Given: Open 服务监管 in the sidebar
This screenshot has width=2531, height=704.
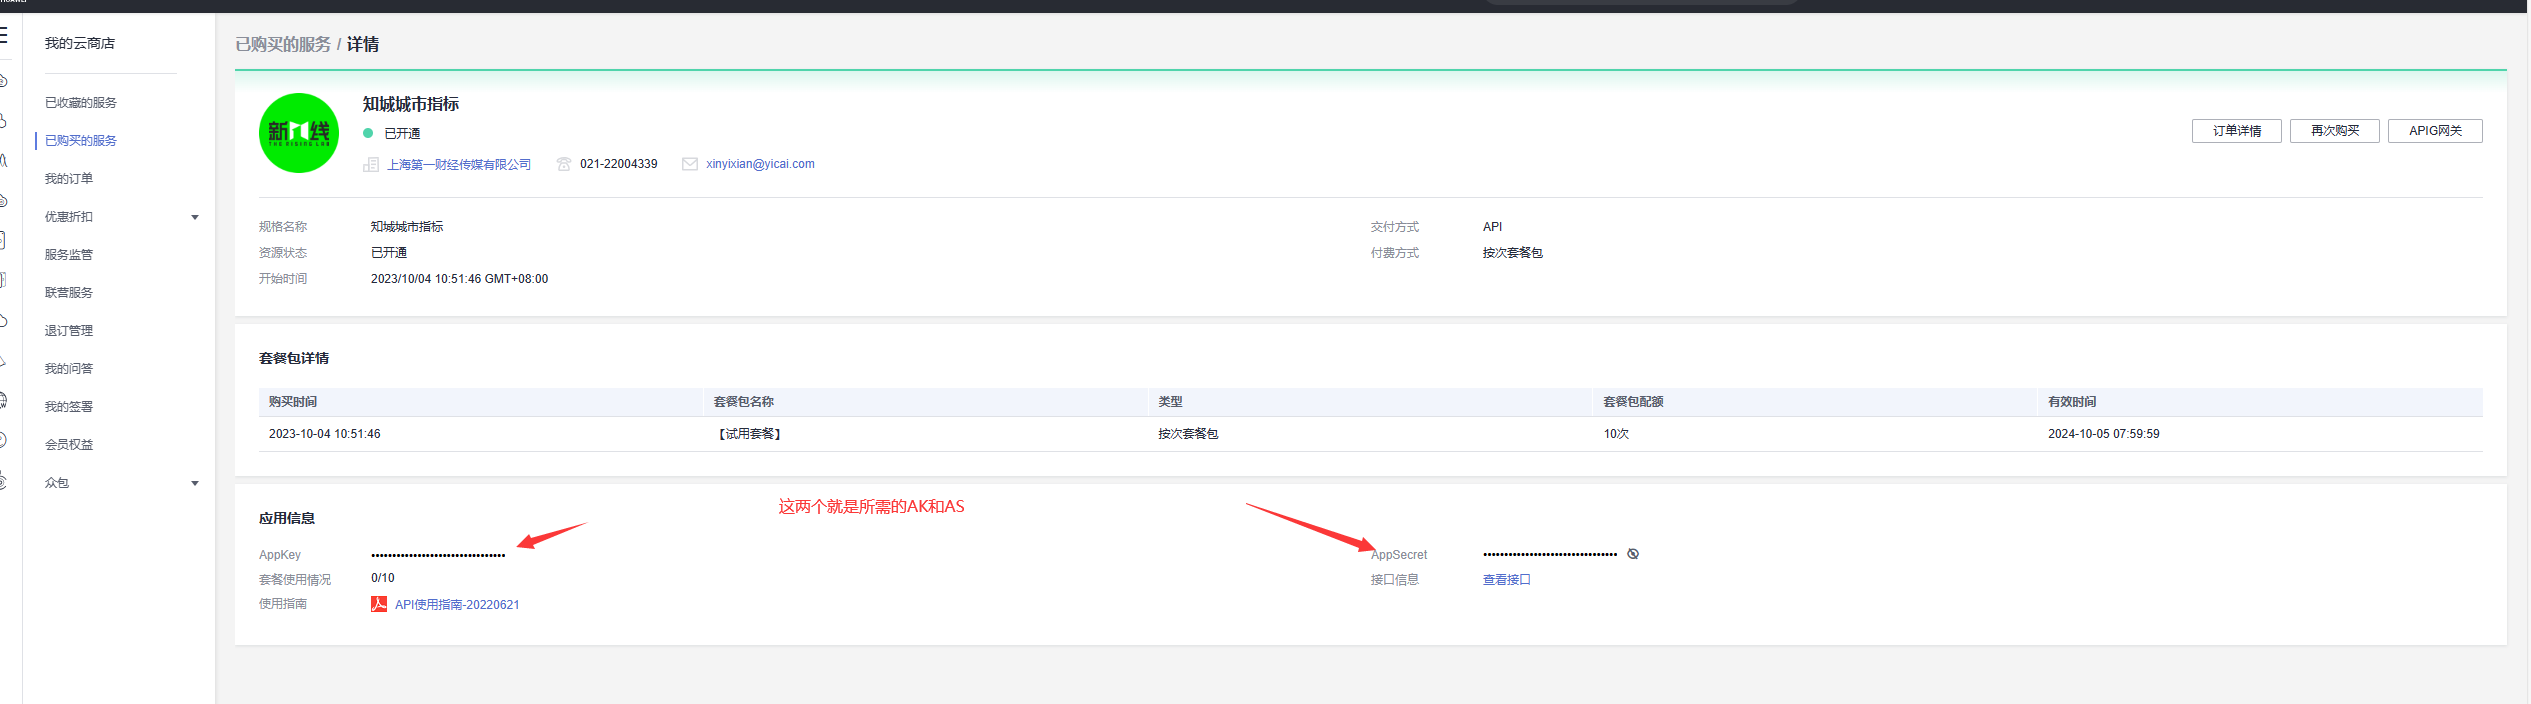Looking at the screenshot, I should [x=69, y=255].
